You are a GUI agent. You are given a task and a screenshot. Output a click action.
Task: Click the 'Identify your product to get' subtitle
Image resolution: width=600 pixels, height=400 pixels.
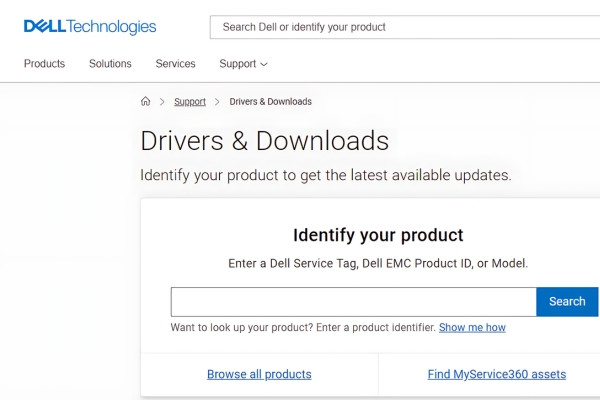tap(326, 175)
